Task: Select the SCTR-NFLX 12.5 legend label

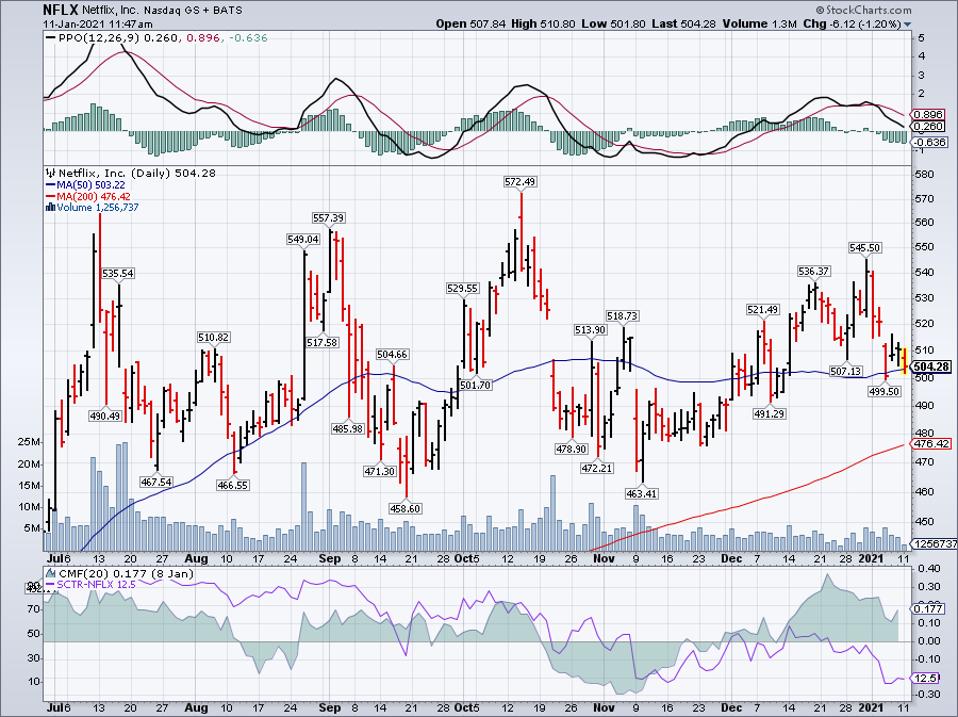Action: coord(91,584)
